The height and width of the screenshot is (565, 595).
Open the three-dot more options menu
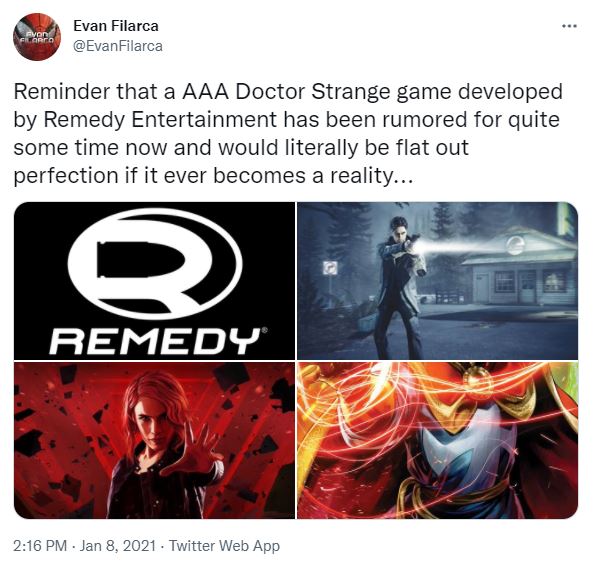pyautogui.click(x=569, y=26)
